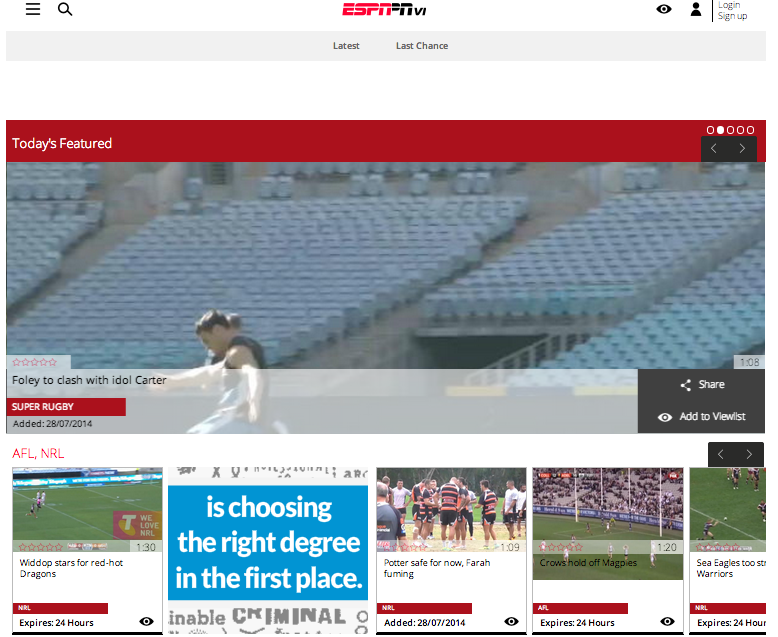This screenshot has width=778, height=637.
Task: Switch to the Latest tab
Action: click(346, 46)
